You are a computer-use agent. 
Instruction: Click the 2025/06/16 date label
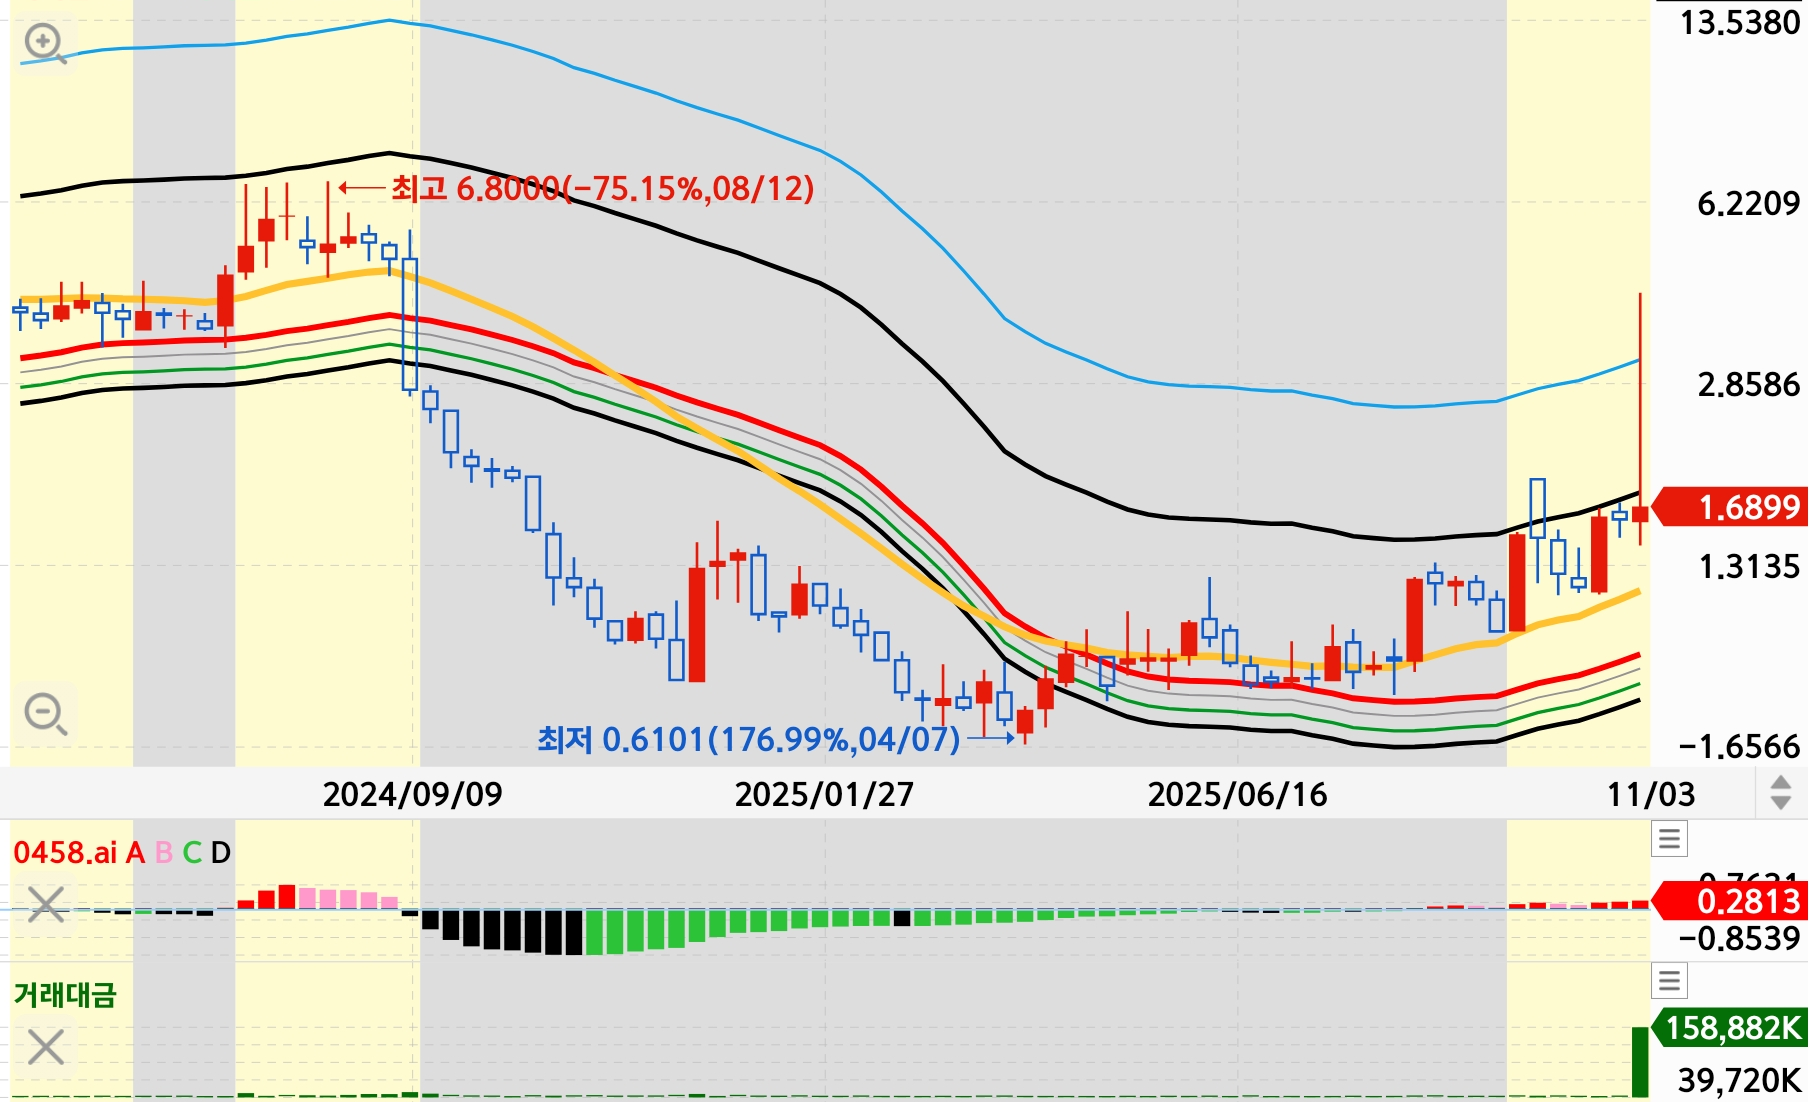point(1238,794)
